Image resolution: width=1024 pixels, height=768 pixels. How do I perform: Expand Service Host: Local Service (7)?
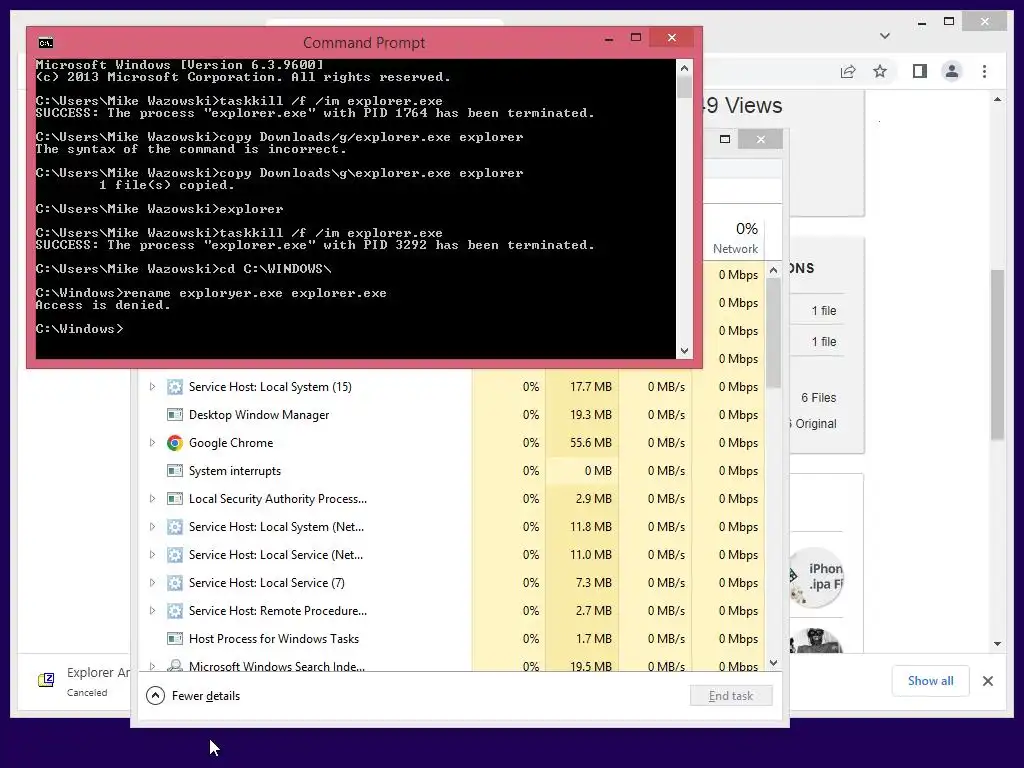pos(152,583)
